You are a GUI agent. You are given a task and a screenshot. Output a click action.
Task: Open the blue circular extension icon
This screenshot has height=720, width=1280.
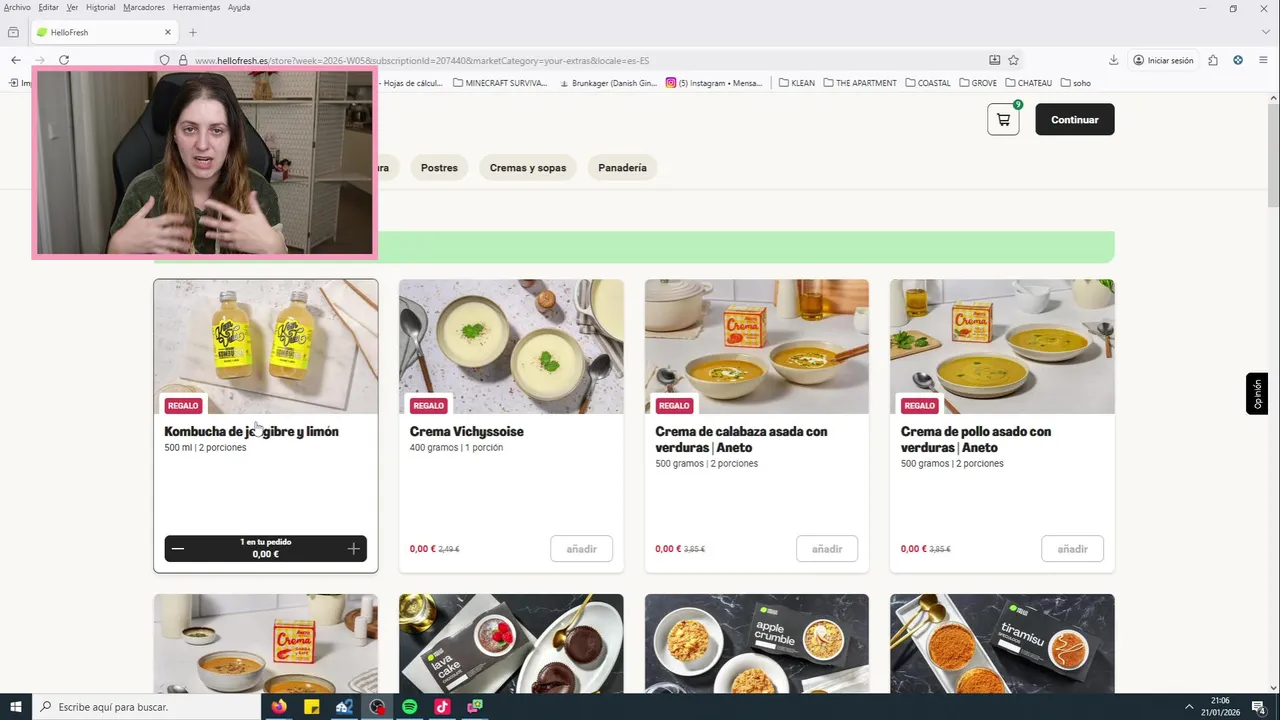pos(1238,60)
